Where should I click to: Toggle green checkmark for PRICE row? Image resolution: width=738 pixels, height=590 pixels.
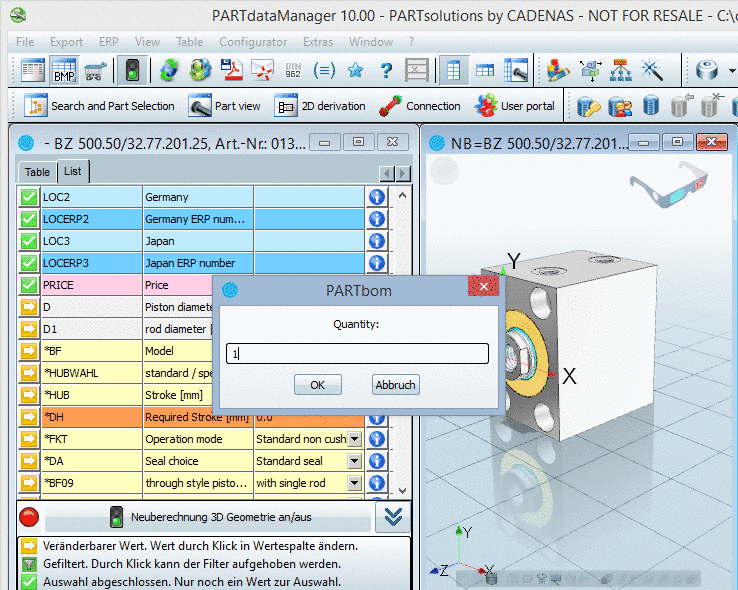coord(28,285)
